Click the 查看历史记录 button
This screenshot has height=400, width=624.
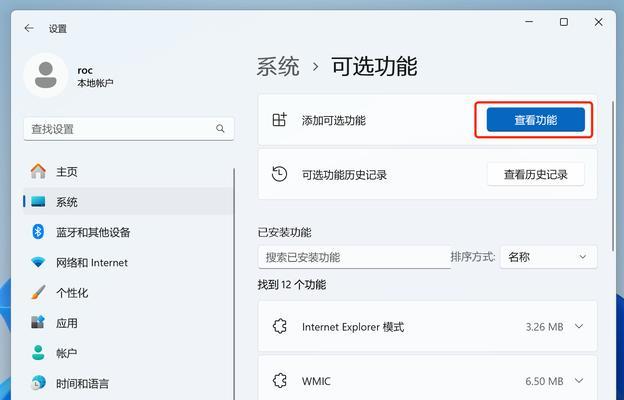coord(536,174)
